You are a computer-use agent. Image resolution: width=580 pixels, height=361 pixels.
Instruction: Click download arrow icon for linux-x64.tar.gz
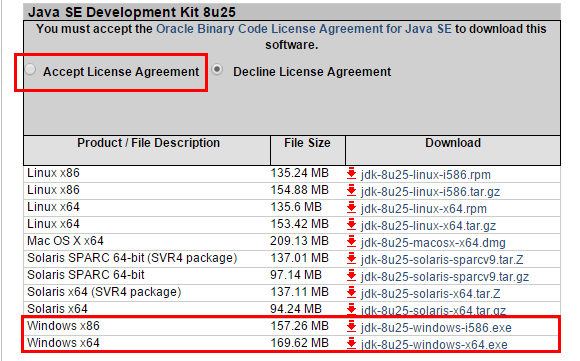(351, 224)
